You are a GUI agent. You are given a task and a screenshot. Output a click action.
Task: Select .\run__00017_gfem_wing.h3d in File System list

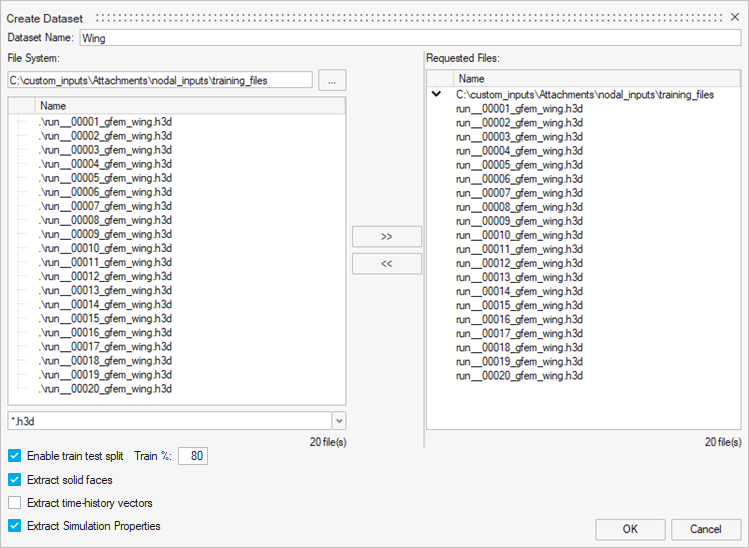click(105, 346)
